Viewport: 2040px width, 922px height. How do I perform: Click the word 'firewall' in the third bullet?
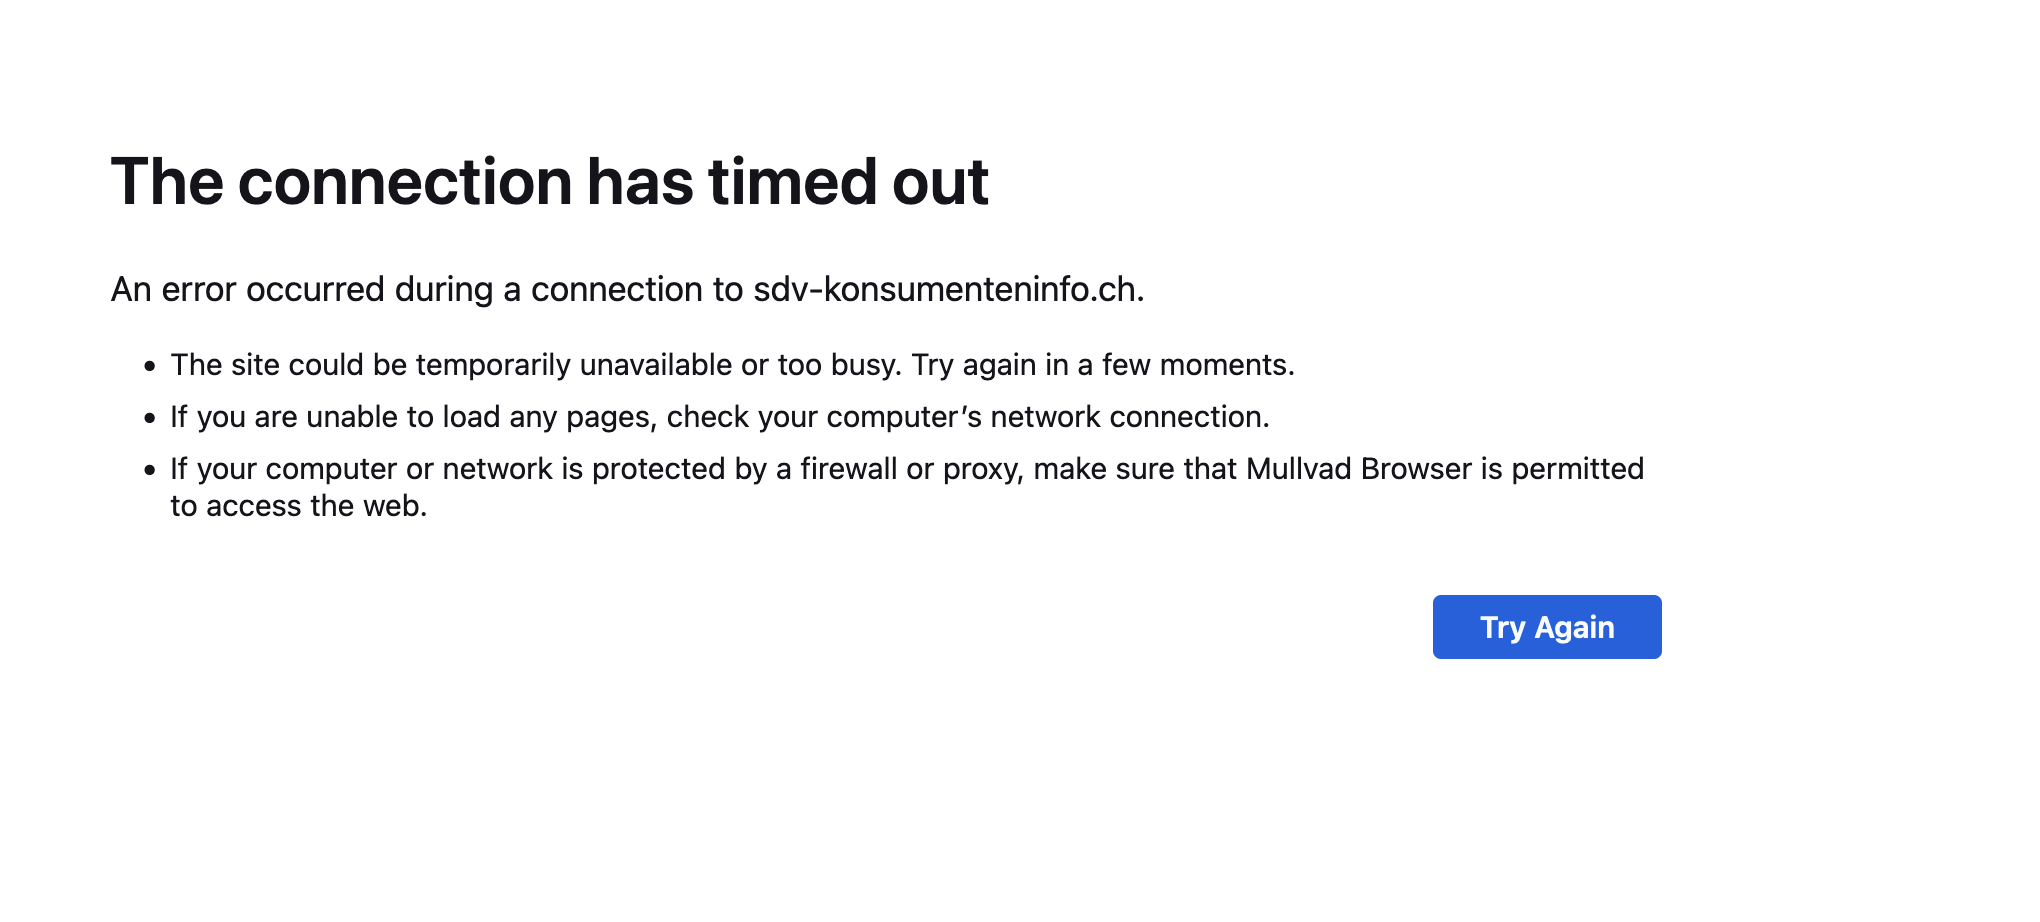coord(849,469)
